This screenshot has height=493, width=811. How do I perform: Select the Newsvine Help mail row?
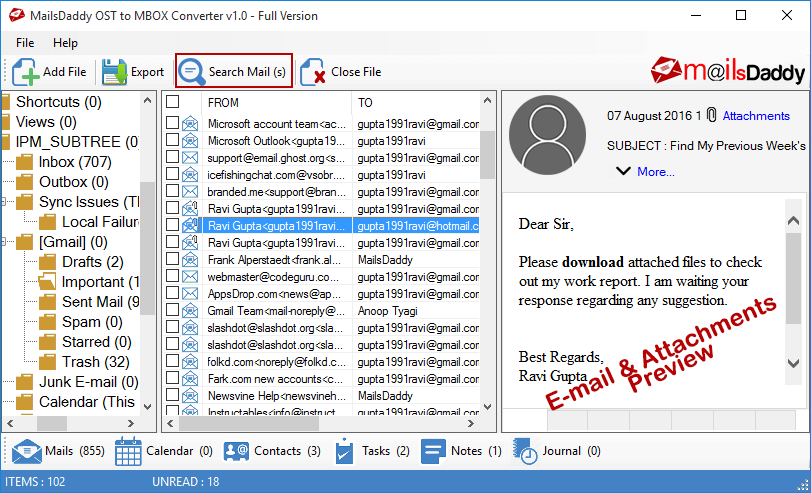coord(323,396)
